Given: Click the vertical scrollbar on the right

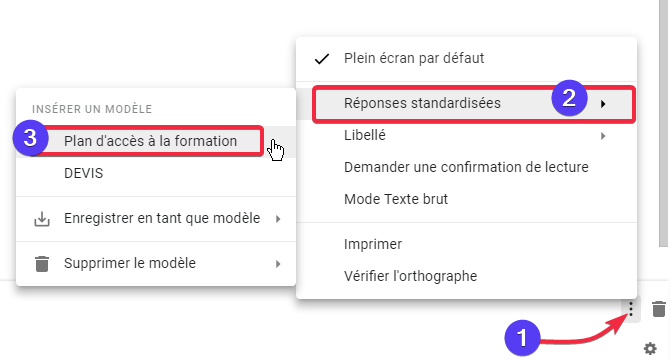Looking at the screenshot, I should pyautogui.click(x=663, y=123).
